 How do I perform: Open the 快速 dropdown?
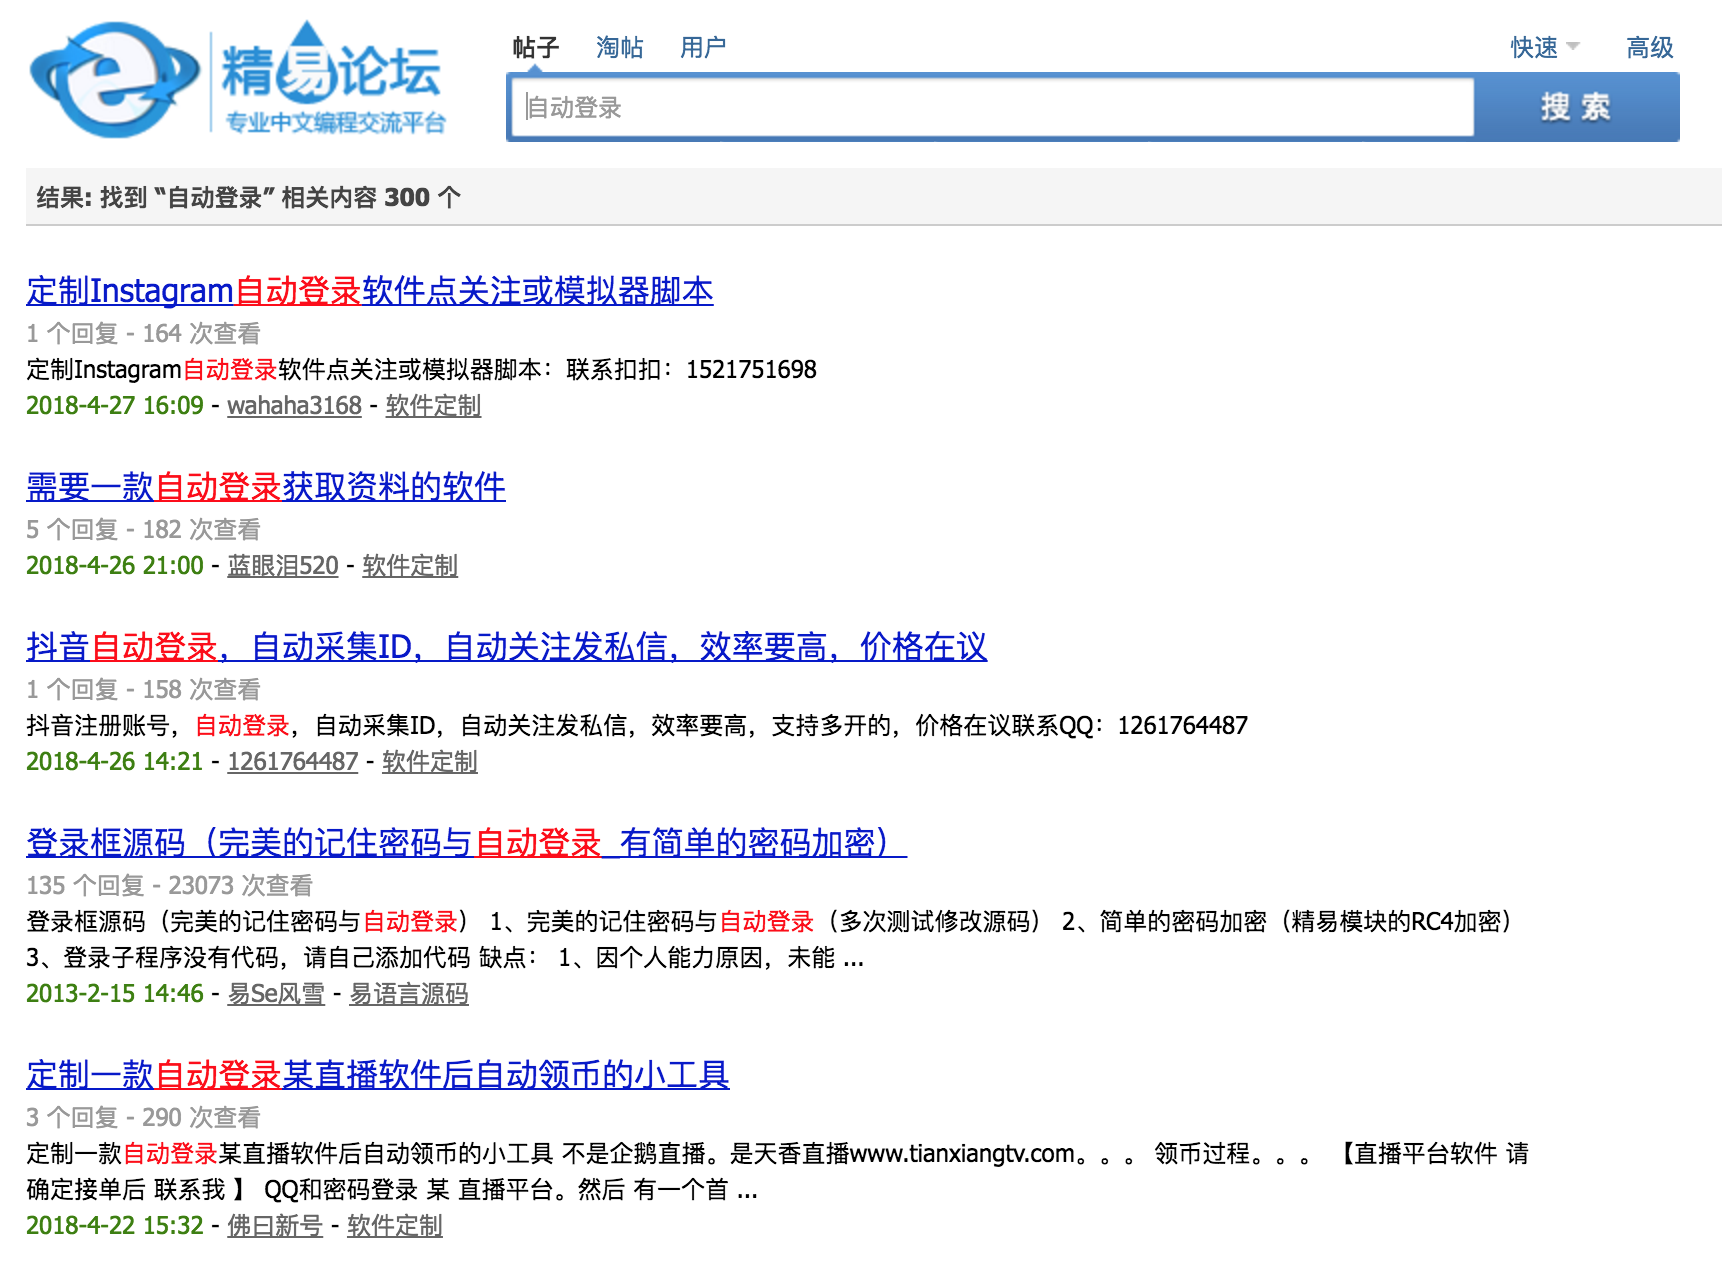tap(1544, 47)
